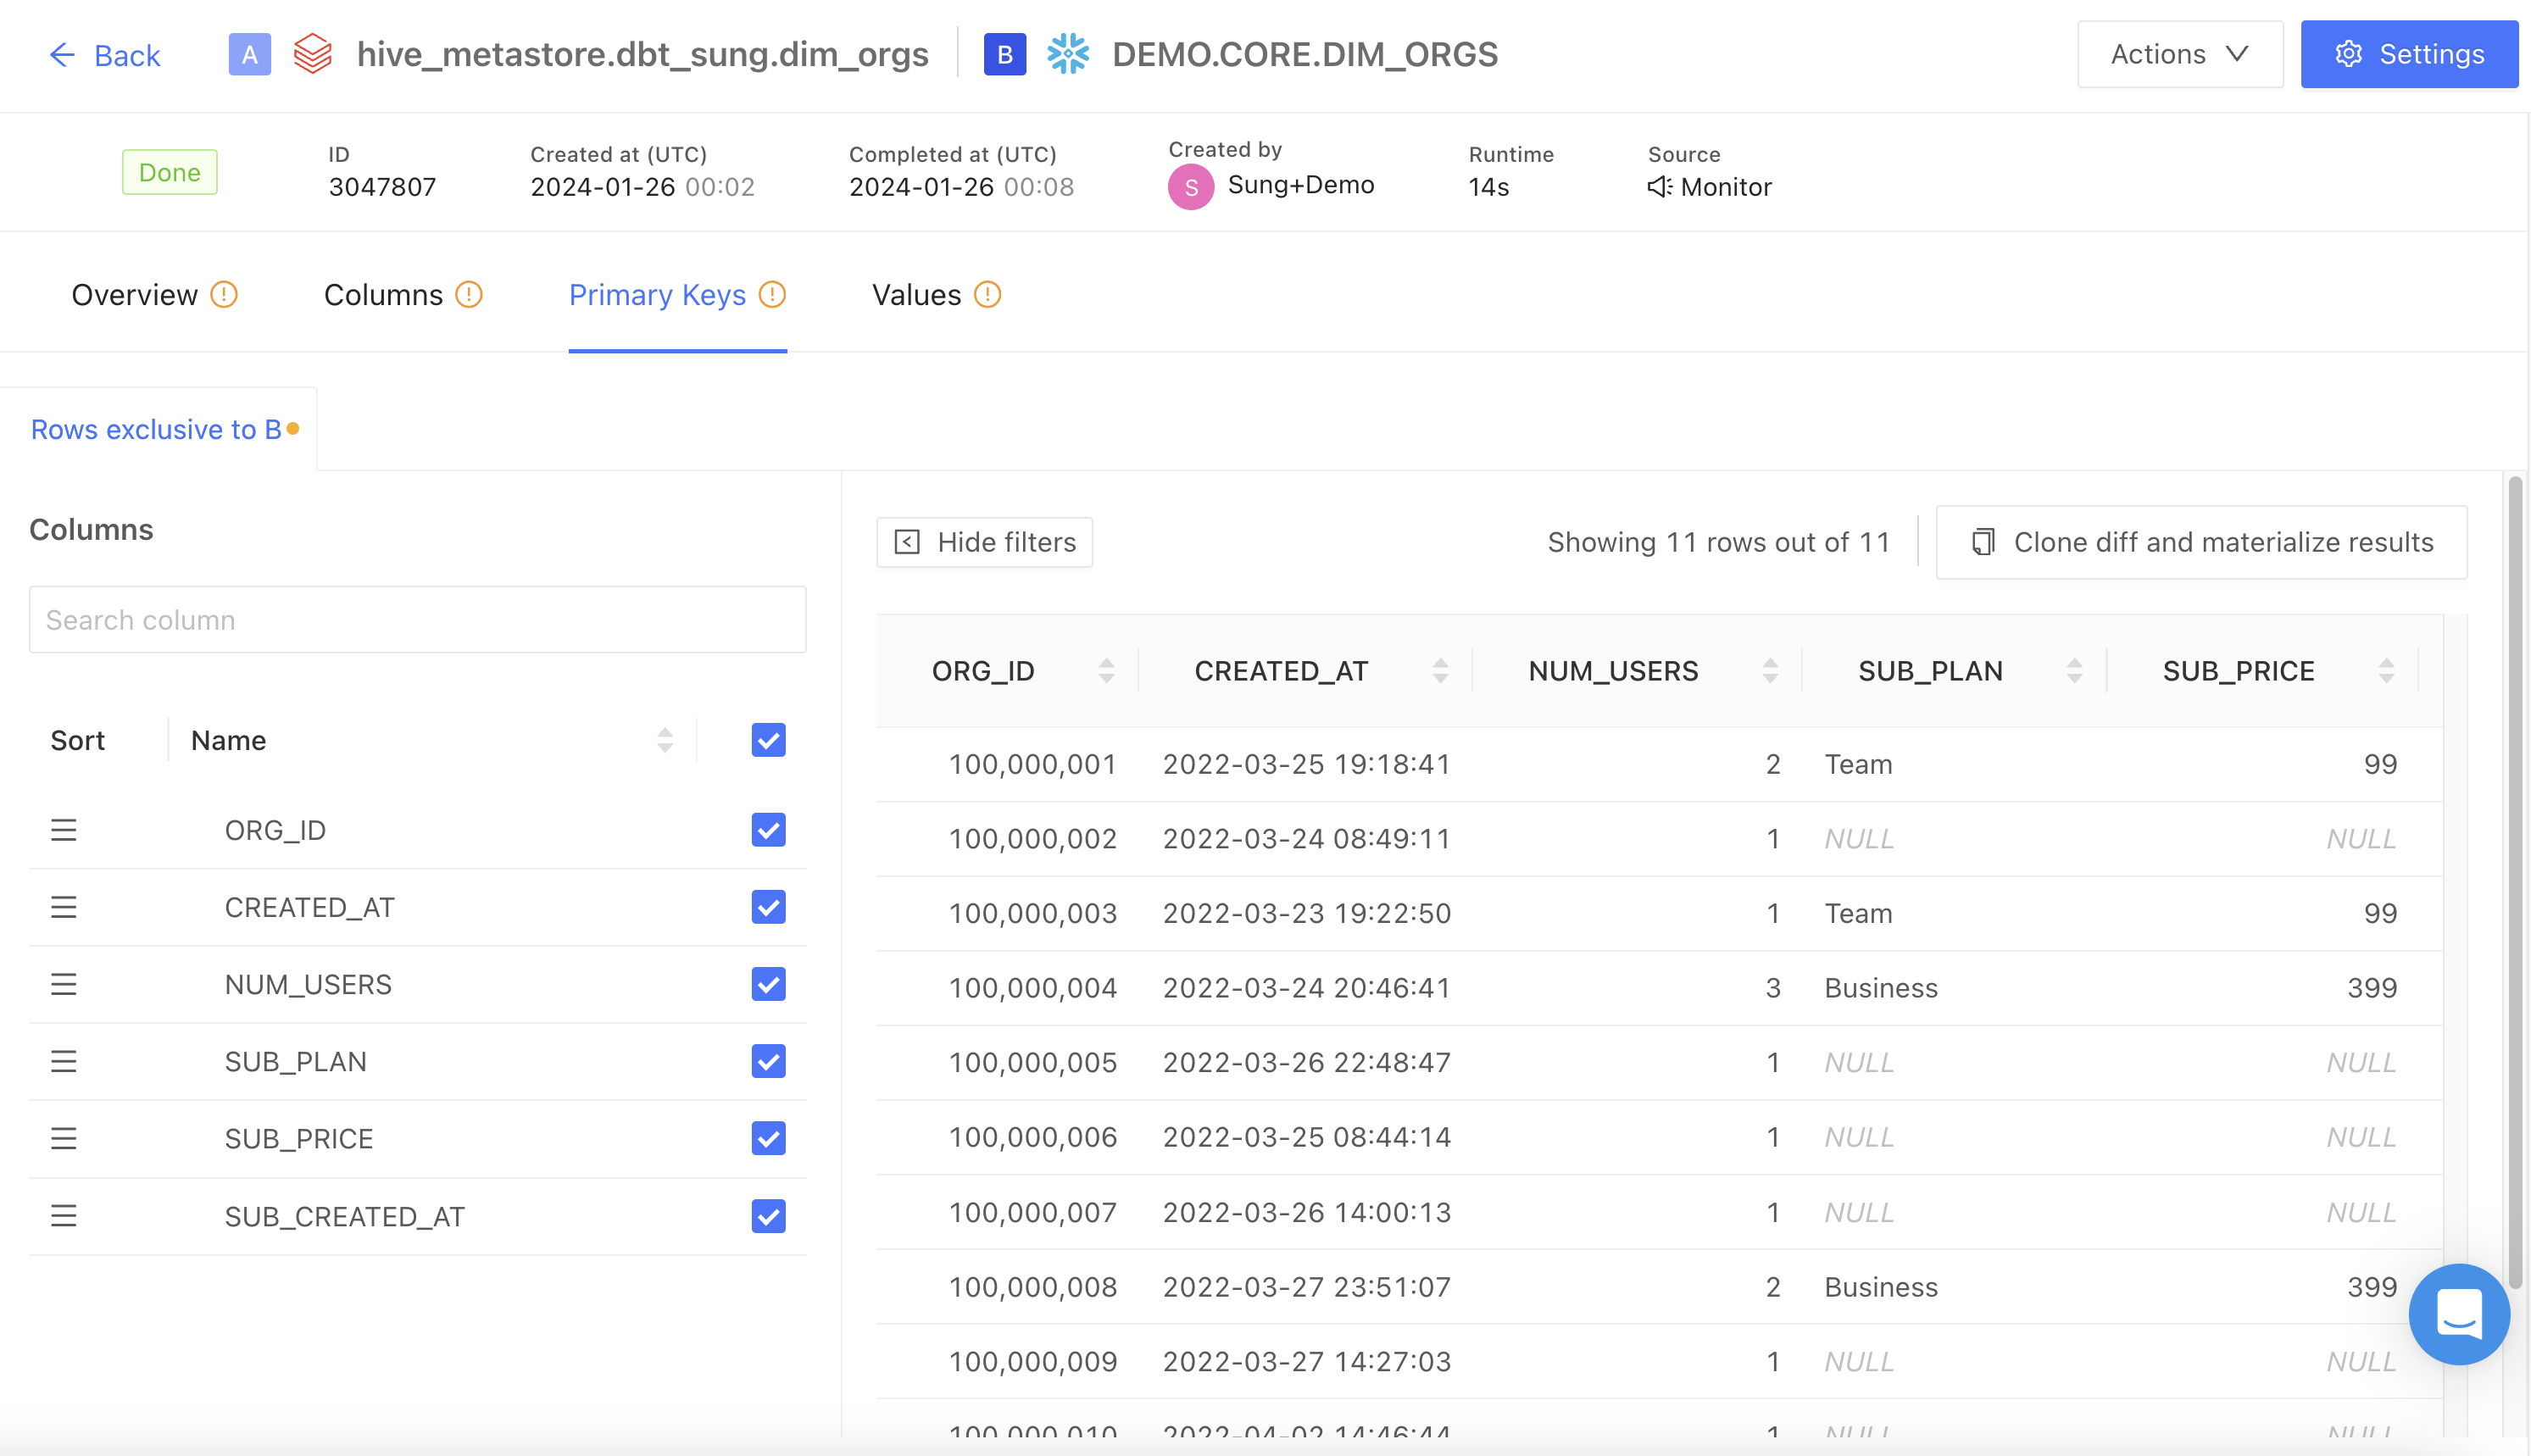The width and height of the screenshot is (2531, 1456).
Task: Click the B dataset badge icon
Action: 1005,54
